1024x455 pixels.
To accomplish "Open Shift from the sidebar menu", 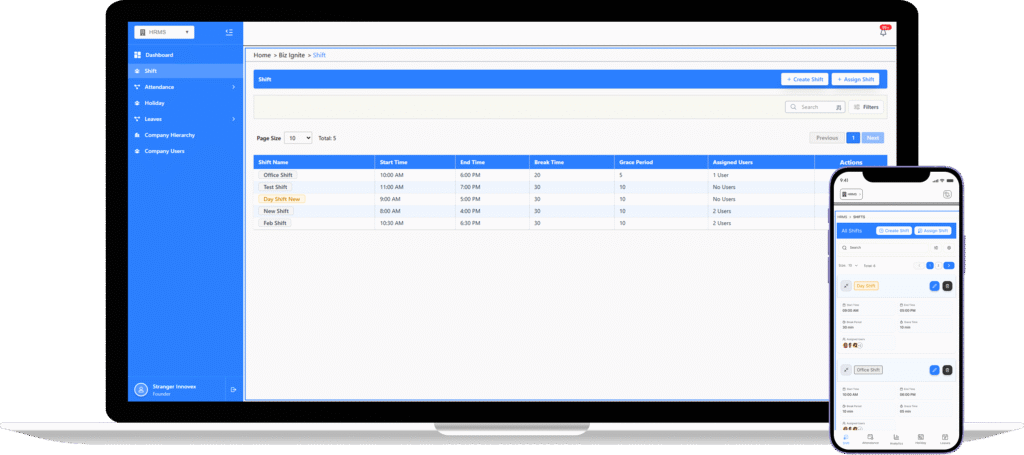I will point(150,71).
